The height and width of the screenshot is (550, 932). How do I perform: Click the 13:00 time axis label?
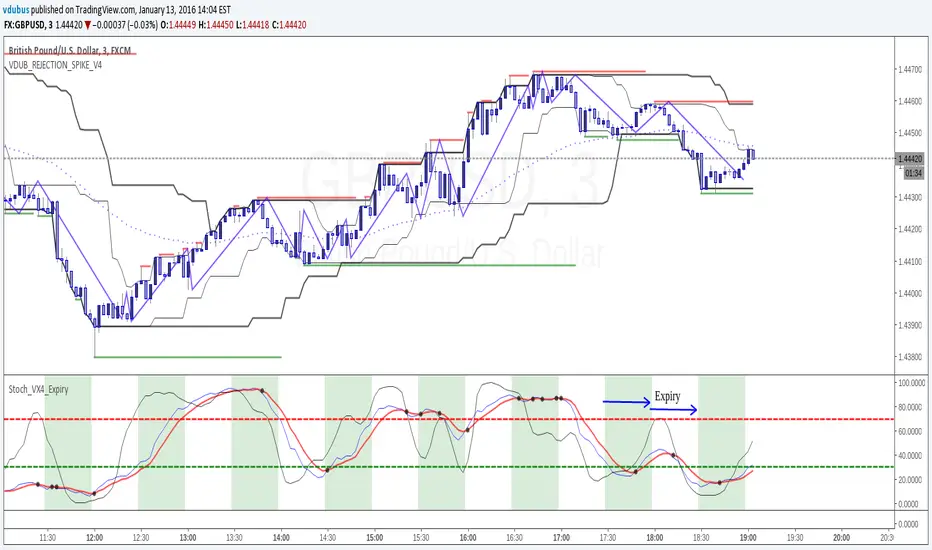point(188,538)
